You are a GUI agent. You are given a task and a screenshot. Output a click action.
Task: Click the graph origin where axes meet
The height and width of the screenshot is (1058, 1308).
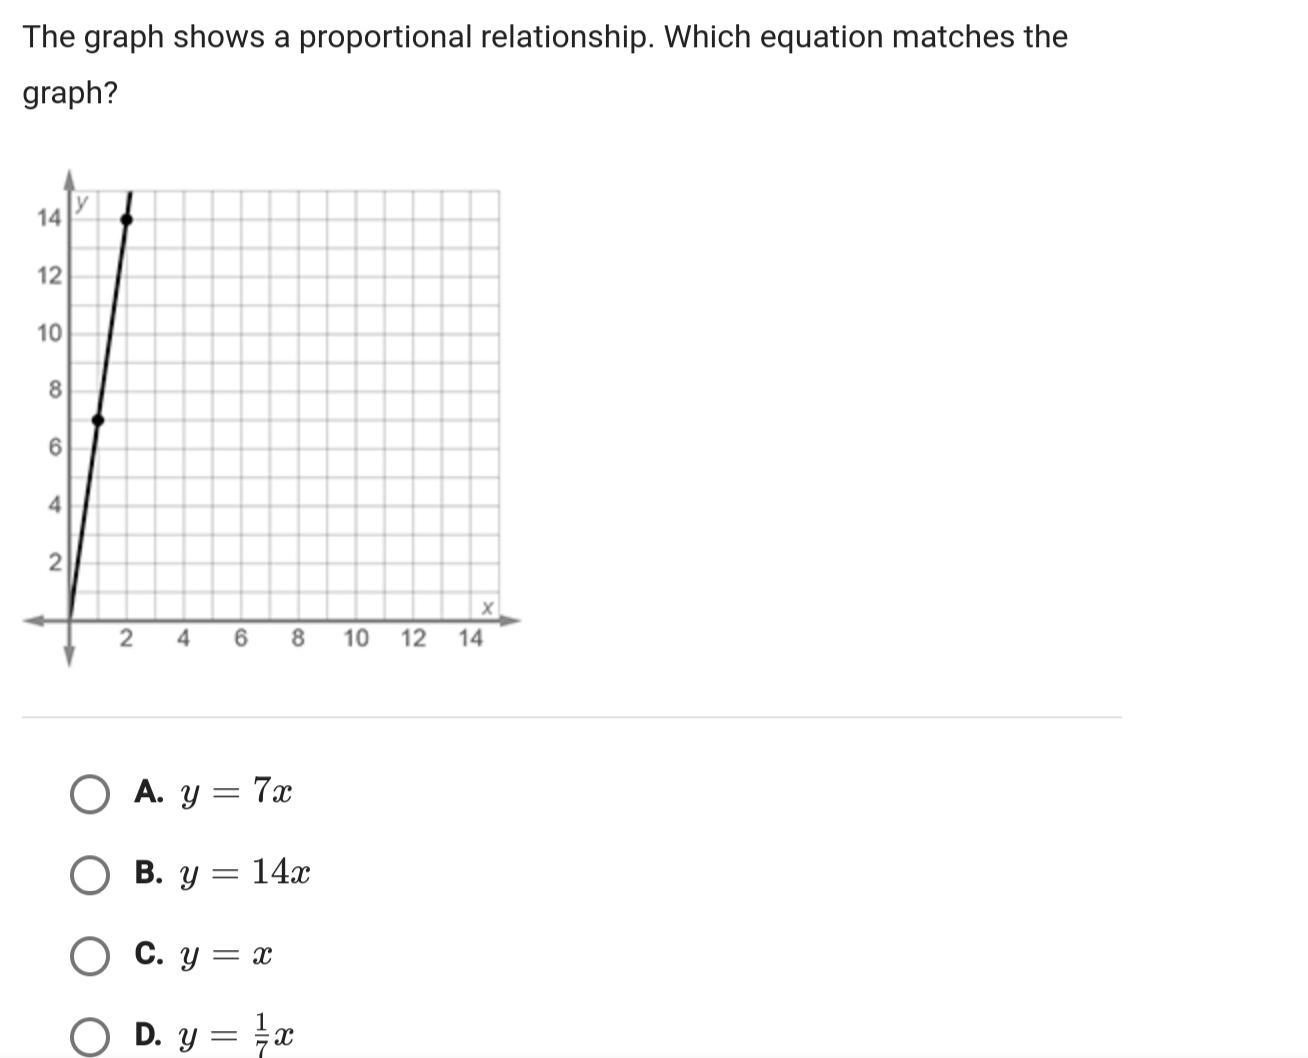click(70, 620)
